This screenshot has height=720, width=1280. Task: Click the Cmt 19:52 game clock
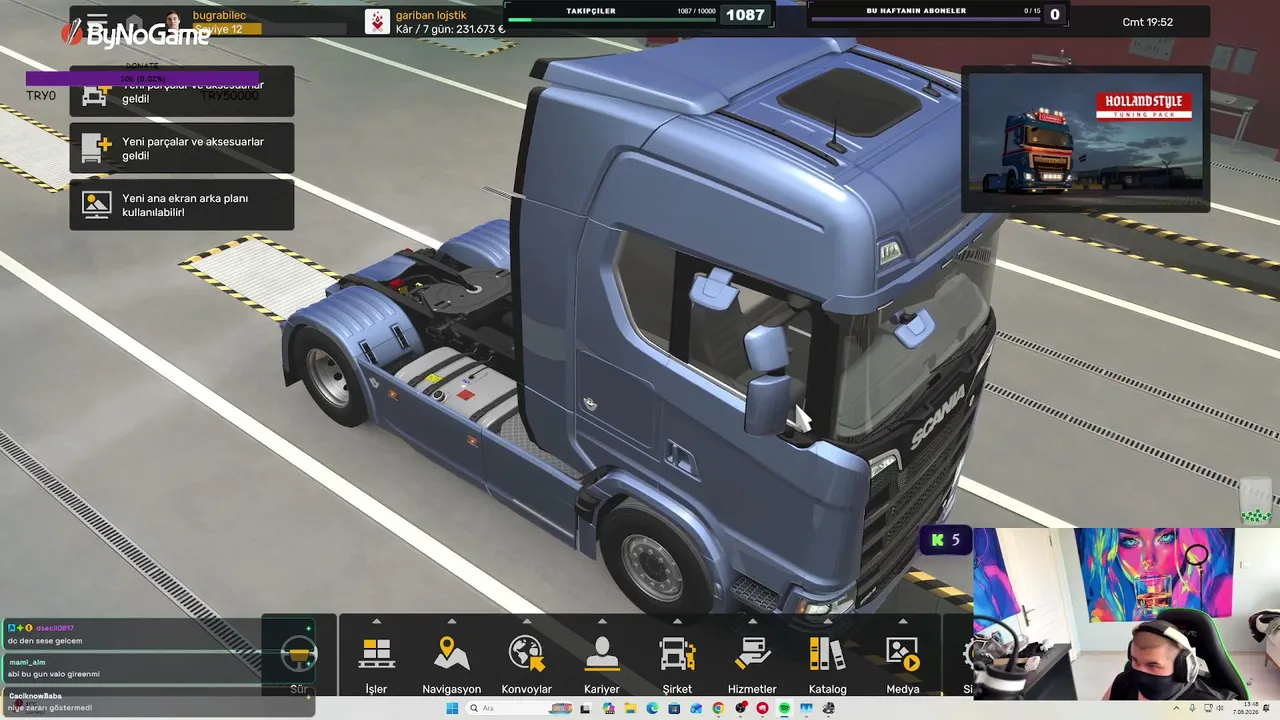(x=1147, y=22)
